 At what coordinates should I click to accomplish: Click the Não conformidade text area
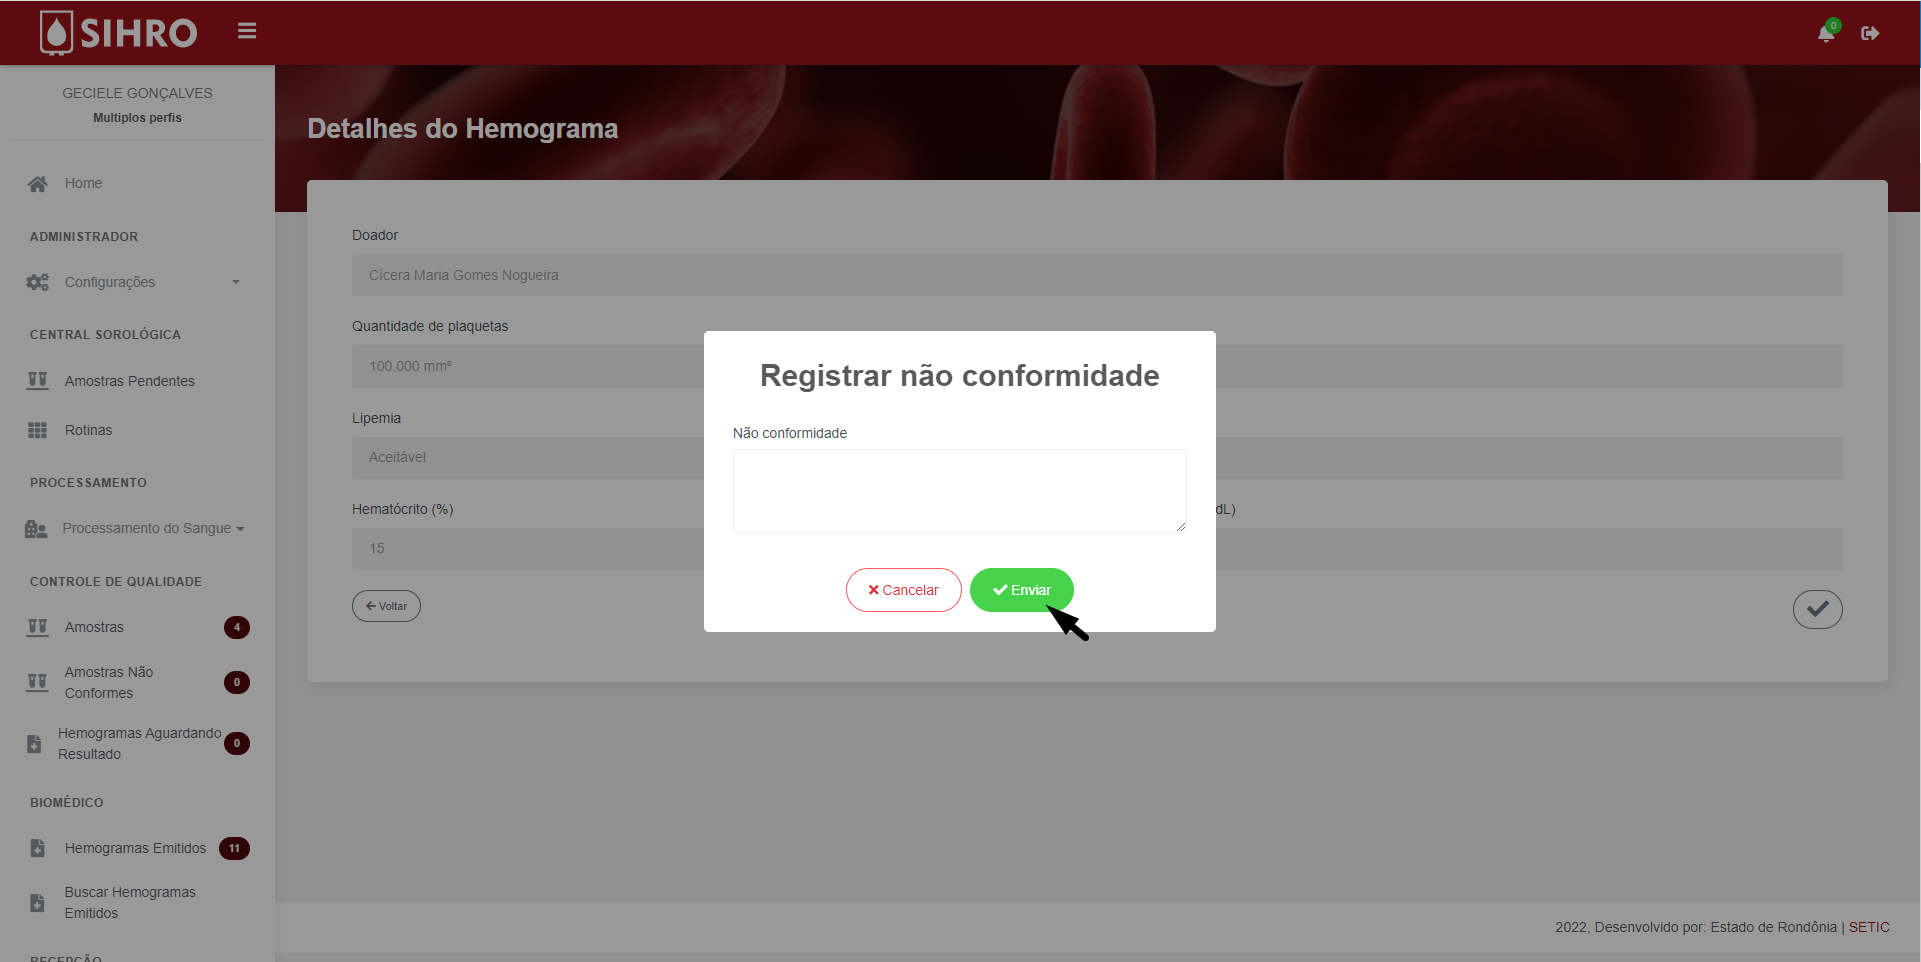tap(959, 491)
